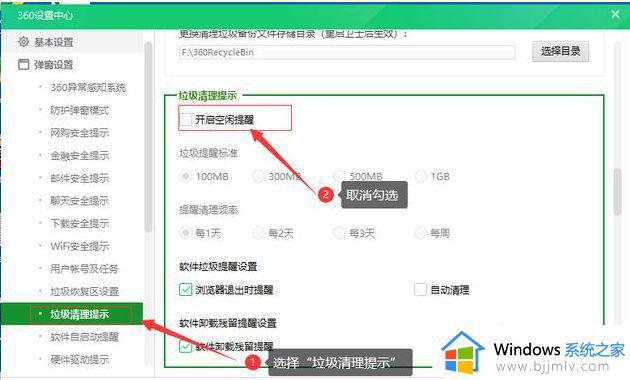630x380 pixels.
Task: Select 邮件安全提示 in sidebar
Action: (x=79, y=178)
